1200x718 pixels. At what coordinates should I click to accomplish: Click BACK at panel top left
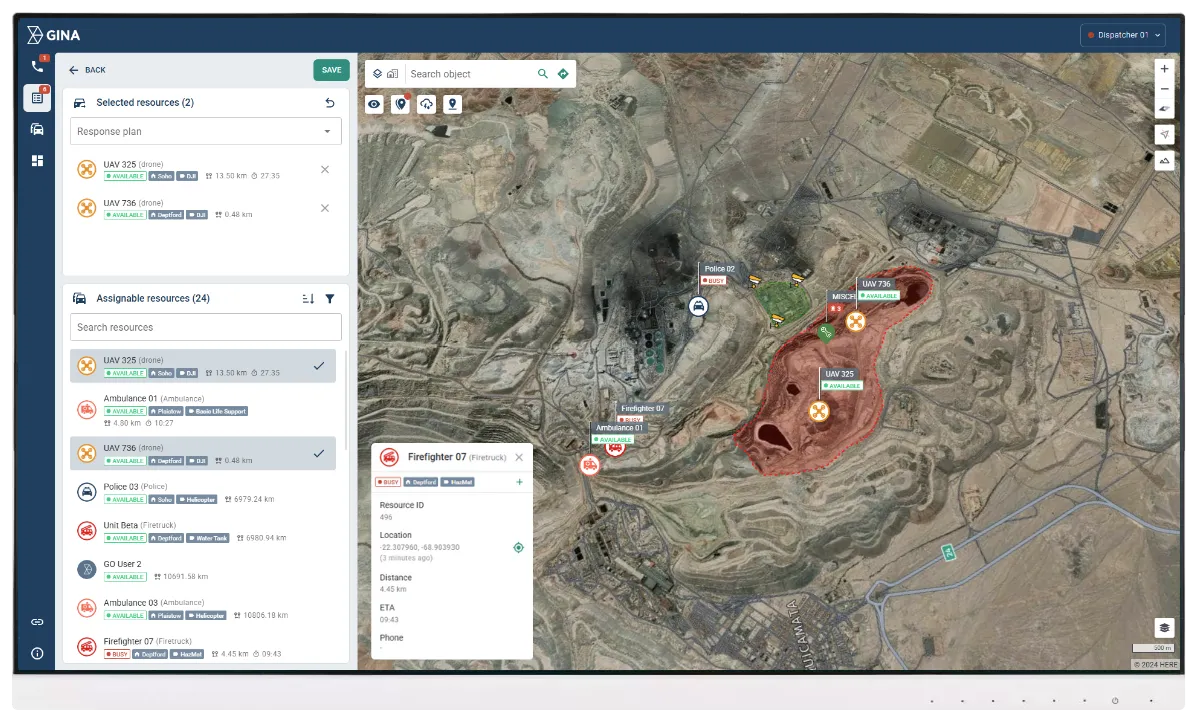[85, 70]
